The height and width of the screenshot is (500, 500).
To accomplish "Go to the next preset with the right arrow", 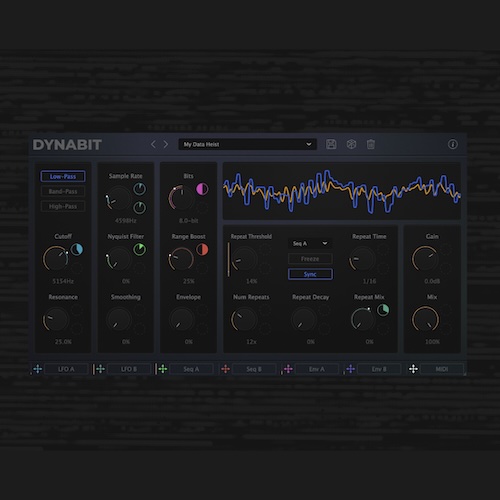I will click(166, 144).
